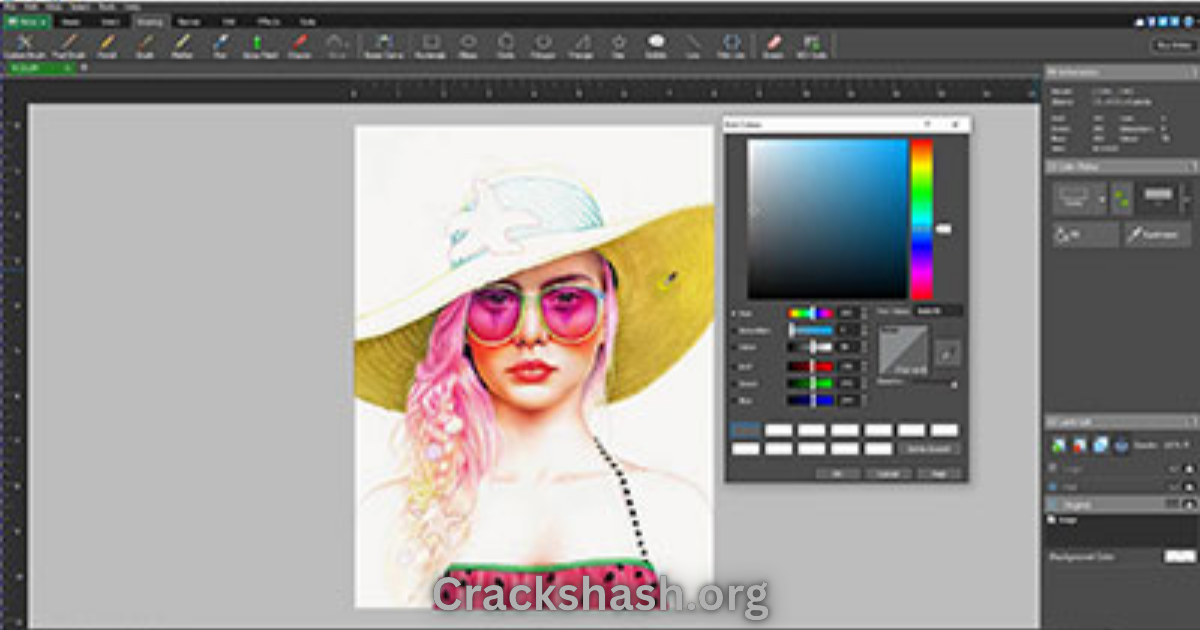Select the Pixel Brush tool
Screen dimensions: 1200x630
(x=69, y=46)
